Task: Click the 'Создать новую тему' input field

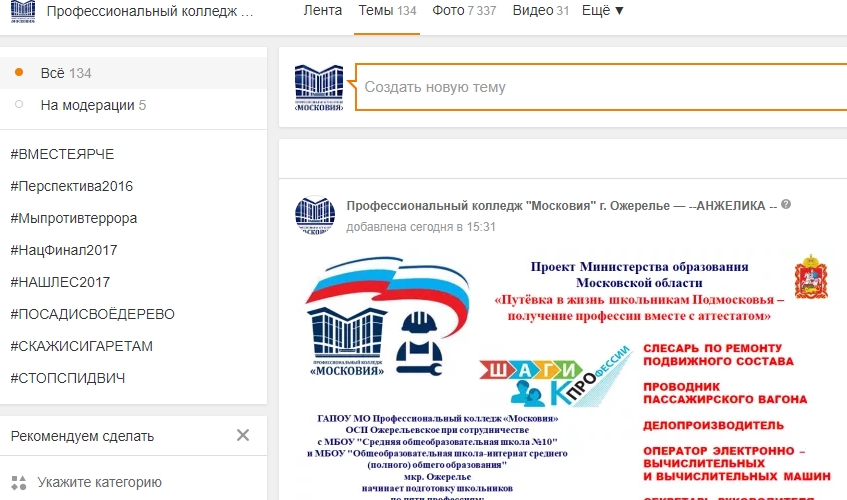Action: coord(600,87)
